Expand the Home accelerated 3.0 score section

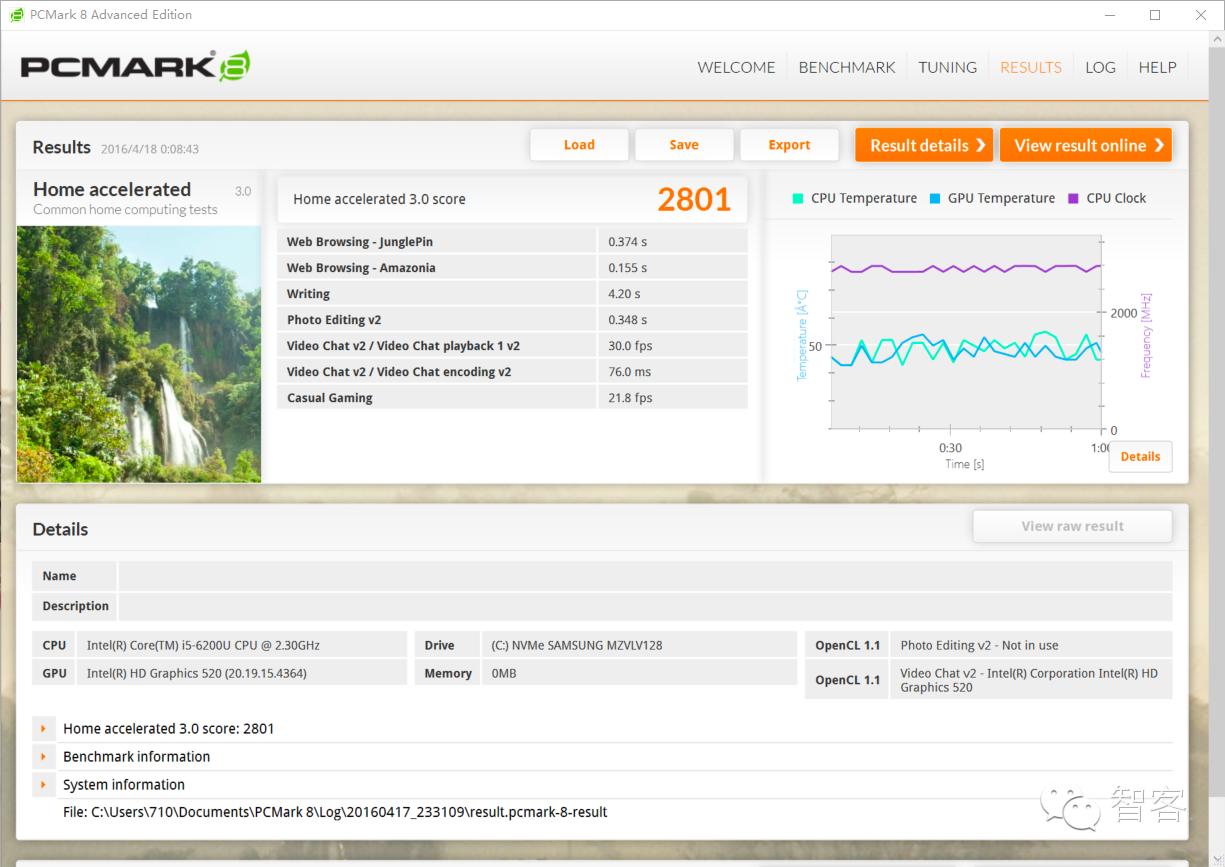pos(43,729)
